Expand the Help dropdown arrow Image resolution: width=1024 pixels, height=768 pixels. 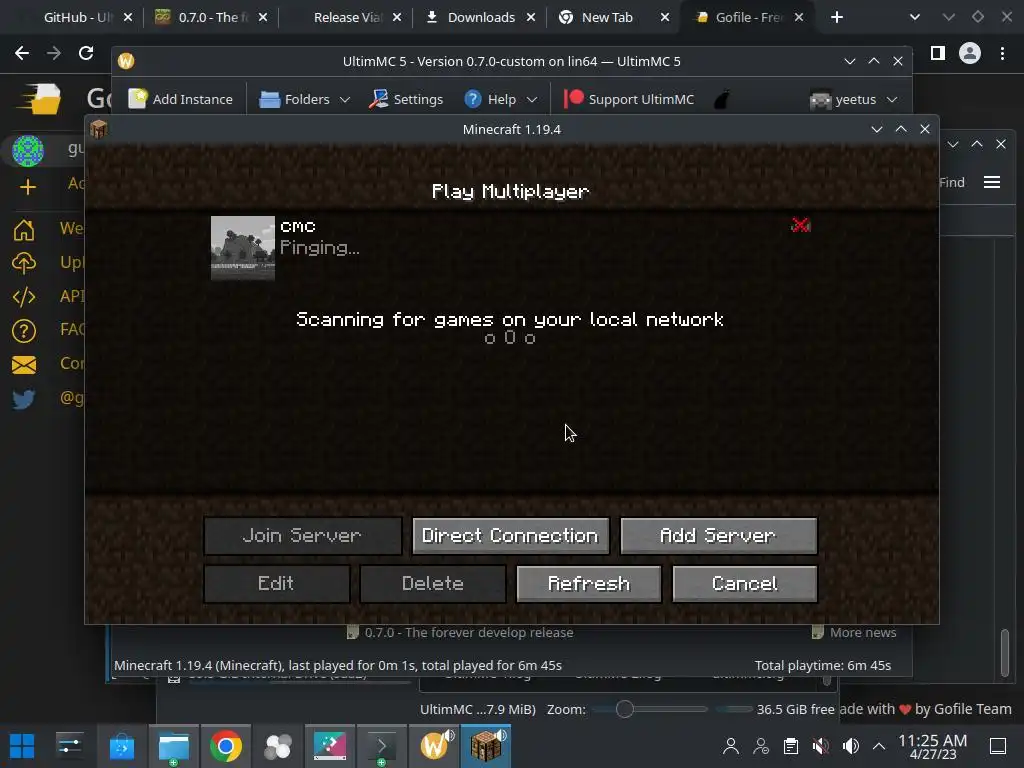(x=532, y=100)
